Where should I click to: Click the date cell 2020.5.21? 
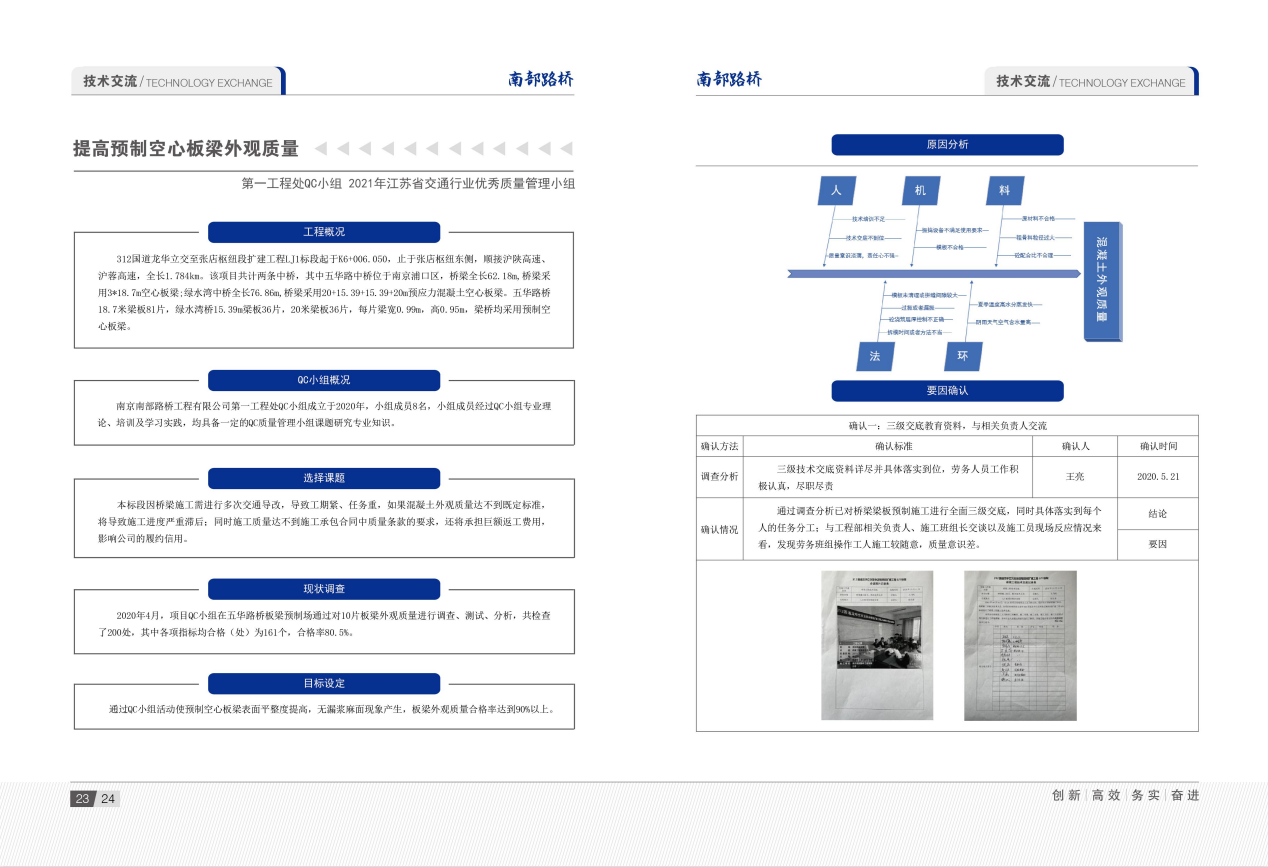tap(1158, 477)
